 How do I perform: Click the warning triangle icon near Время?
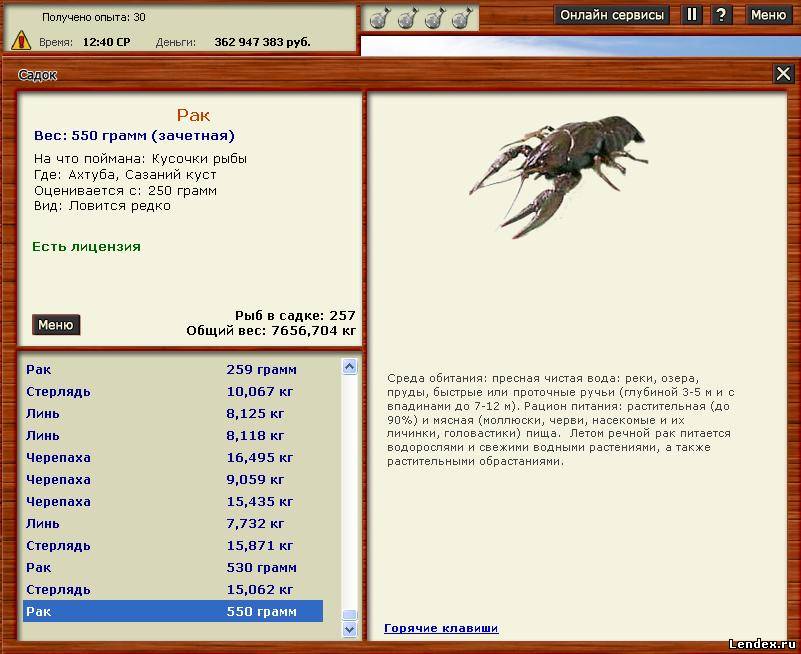tap(21, 40)
